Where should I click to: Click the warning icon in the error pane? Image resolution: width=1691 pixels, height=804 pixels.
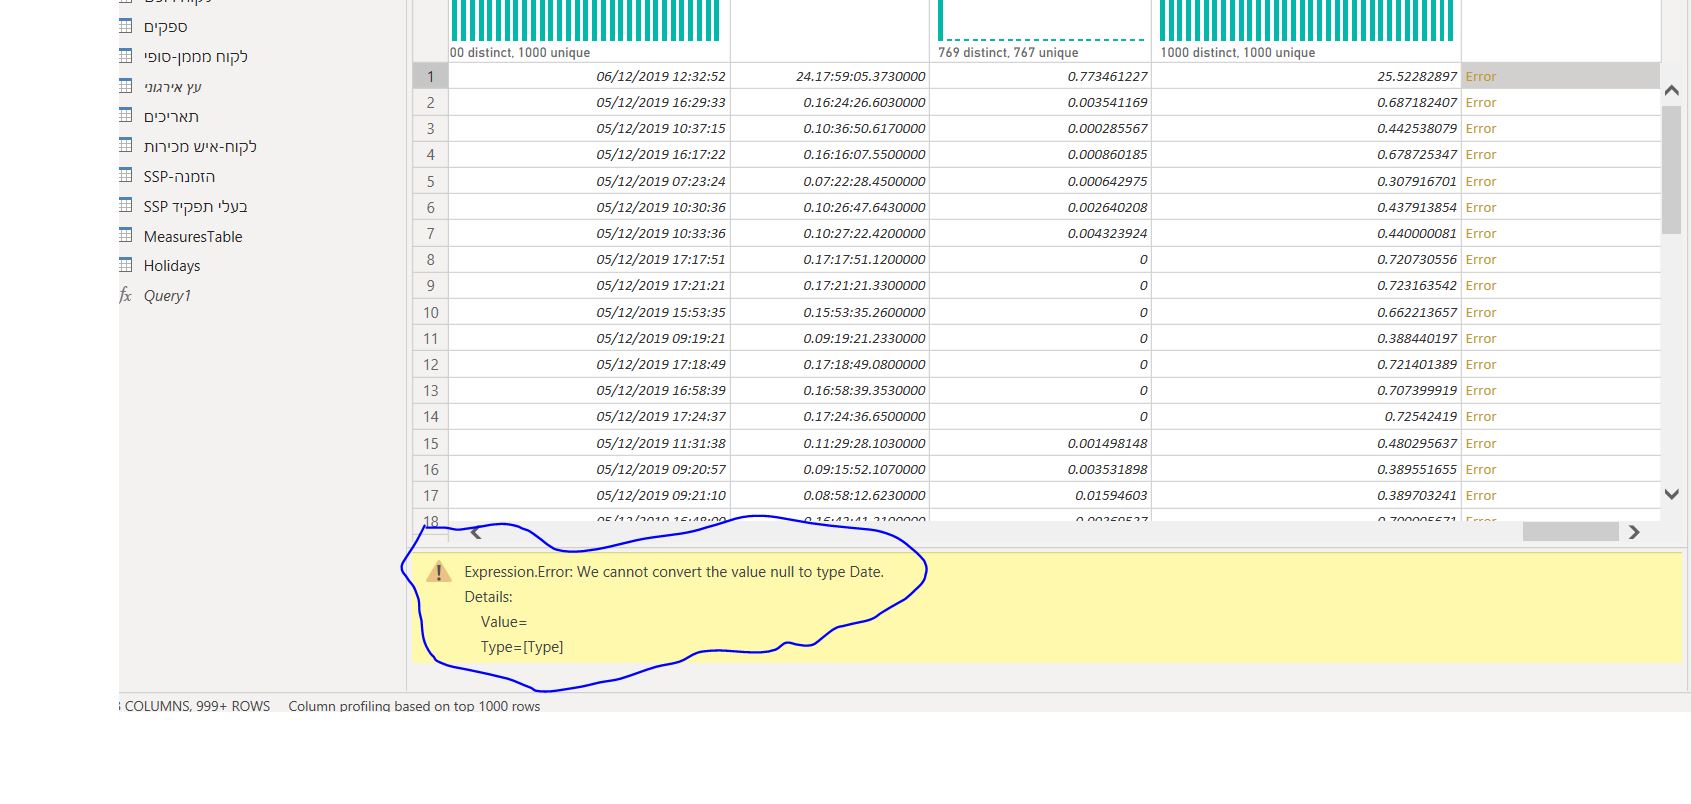(439, 572)
